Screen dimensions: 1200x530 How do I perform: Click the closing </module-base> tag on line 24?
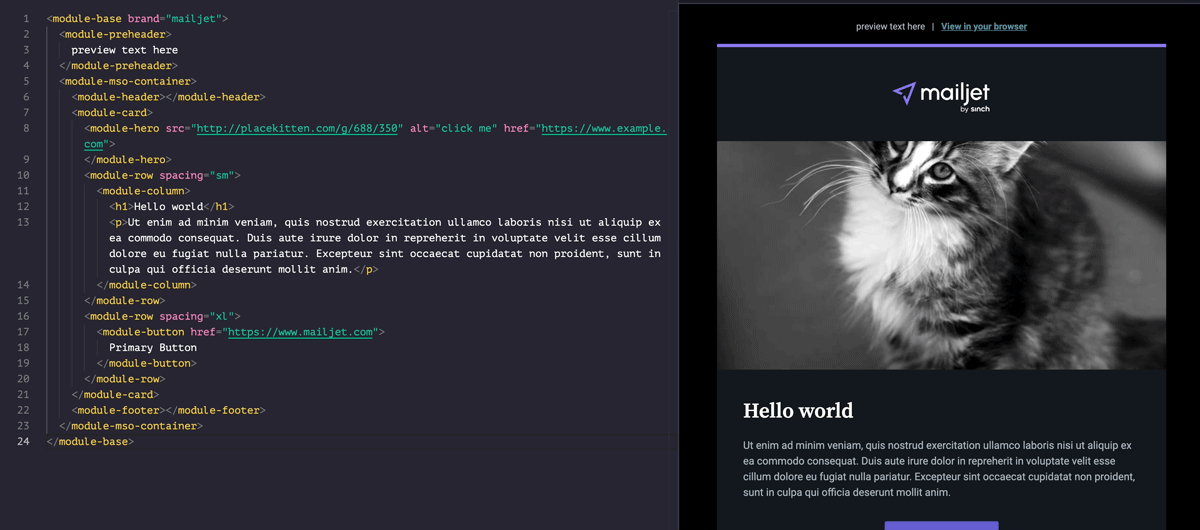click(90, 441)
